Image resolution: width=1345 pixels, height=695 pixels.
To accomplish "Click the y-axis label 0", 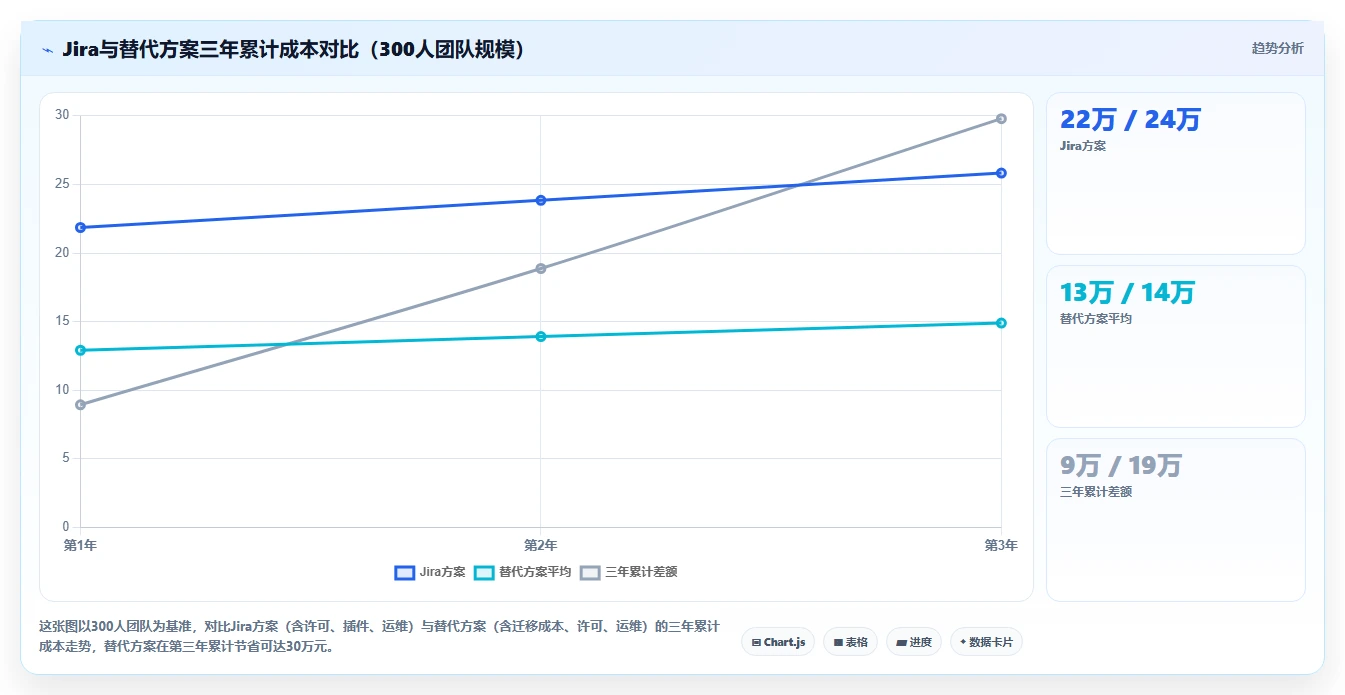I will pyautogui.click(x=66, y=527).
